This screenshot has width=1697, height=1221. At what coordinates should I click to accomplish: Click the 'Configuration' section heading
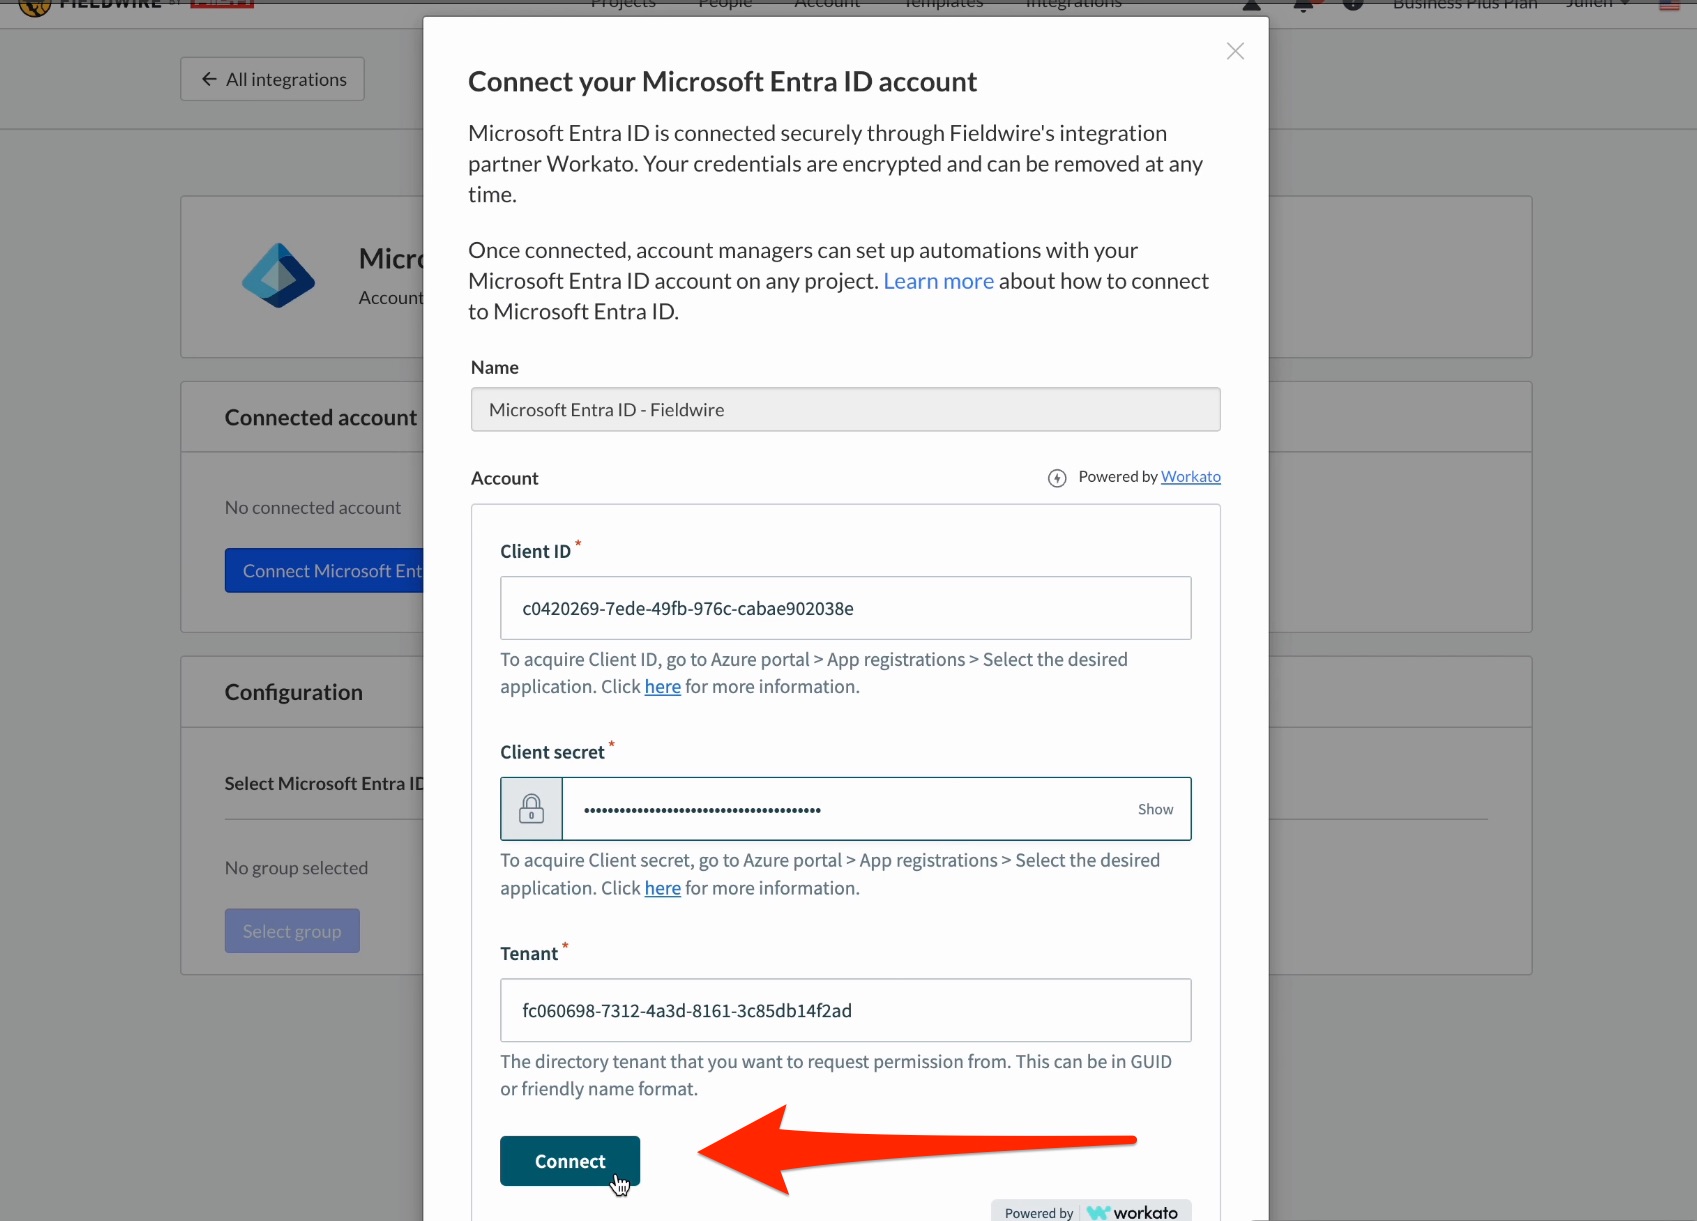pyautogui.click(x=294, y=692)
